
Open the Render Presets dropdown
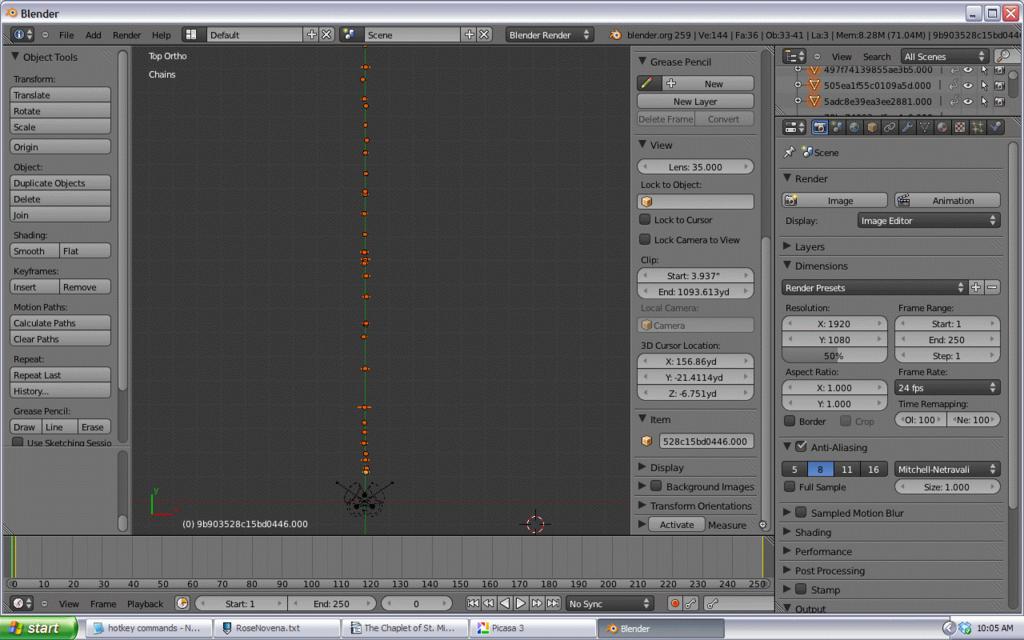pyautogui.click(x=874, y=287)
